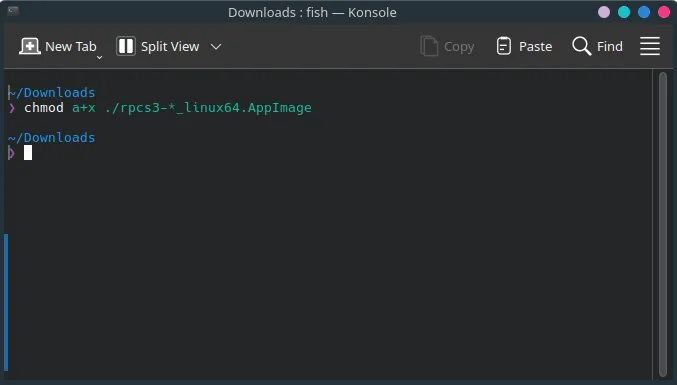Click the chmod command text
Viewport: 677px width, 385px height.
click(44, 107)
